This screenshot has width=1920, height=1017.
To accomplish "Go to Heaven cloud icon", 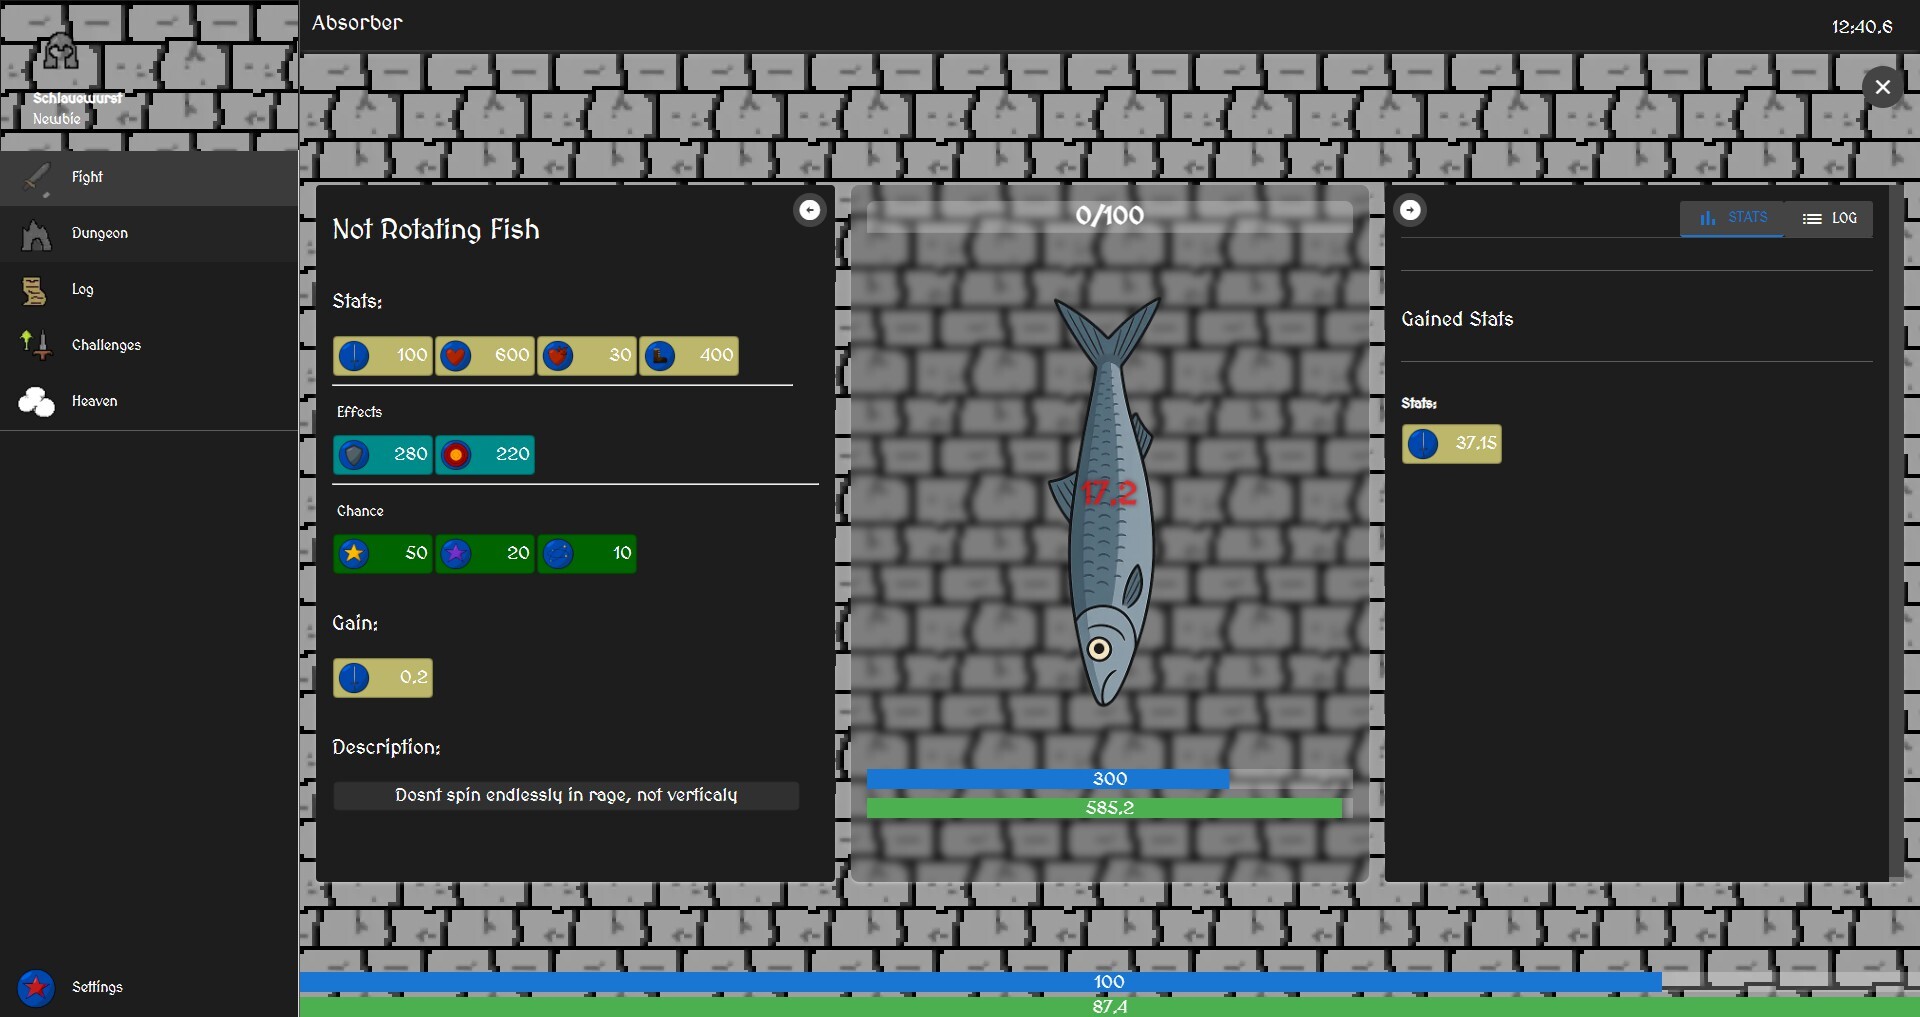I will (x=37, y=402).
